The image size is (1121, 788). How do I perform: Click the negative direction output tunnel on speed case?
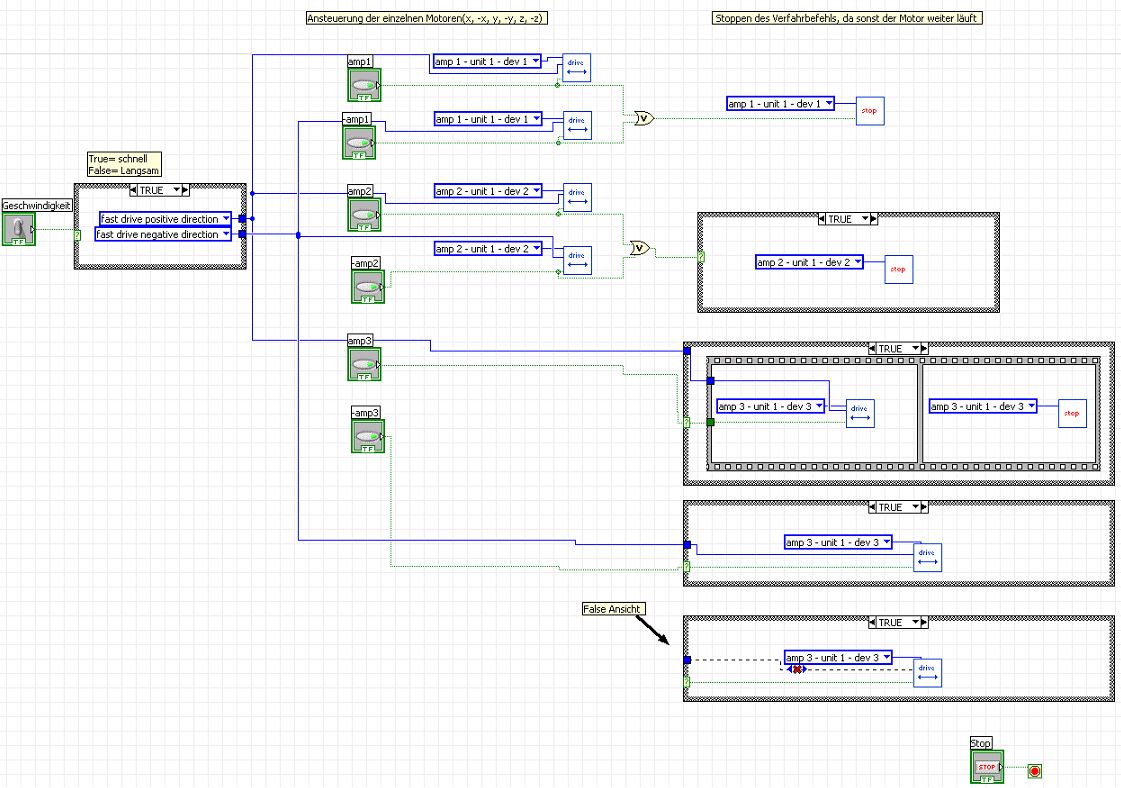click(x=242, y=234)
